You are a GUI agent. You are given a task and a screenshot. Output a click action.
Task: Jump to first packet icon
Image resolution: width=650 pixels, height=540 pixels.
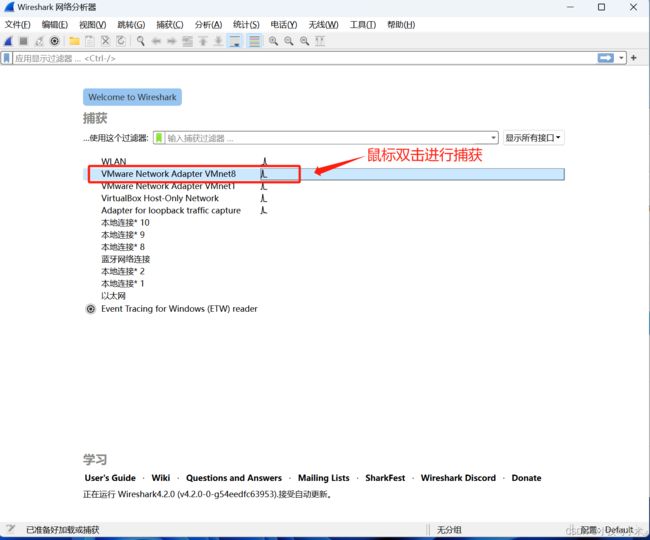pos(203,41)
